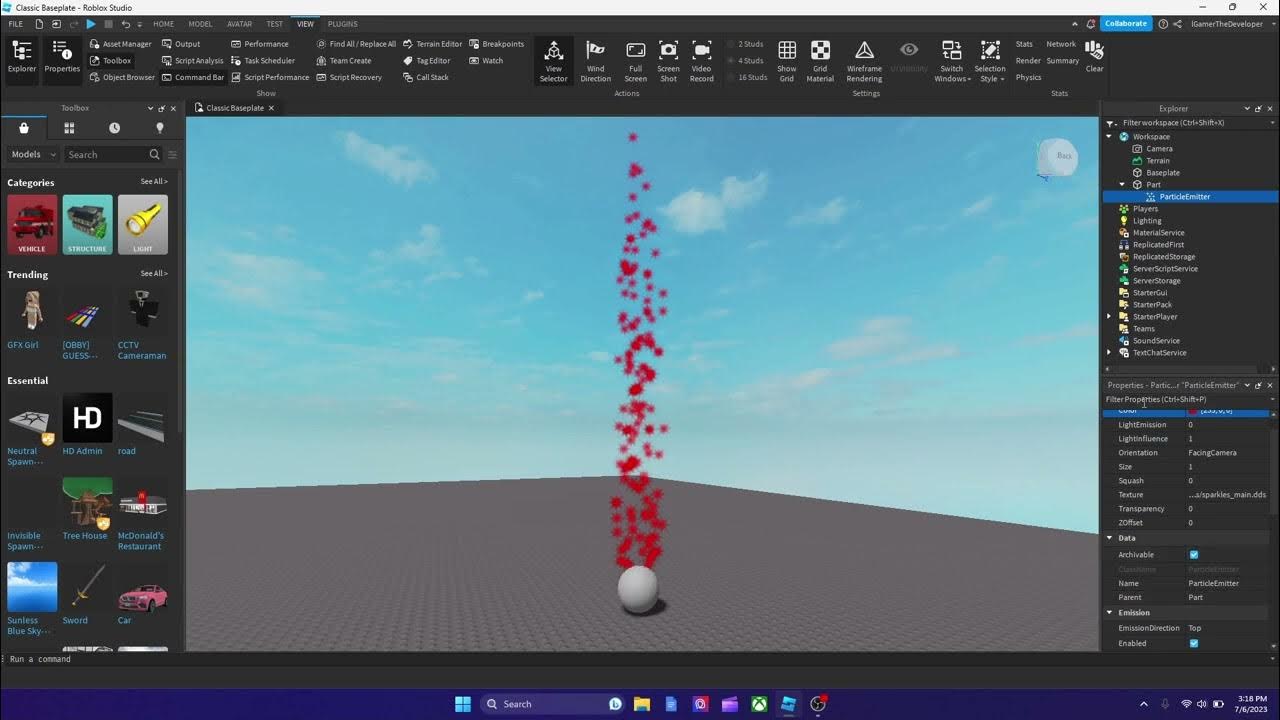Viewport: 1280px width, 720px height.
Task: Click See All for Trending
Action: 154,273
